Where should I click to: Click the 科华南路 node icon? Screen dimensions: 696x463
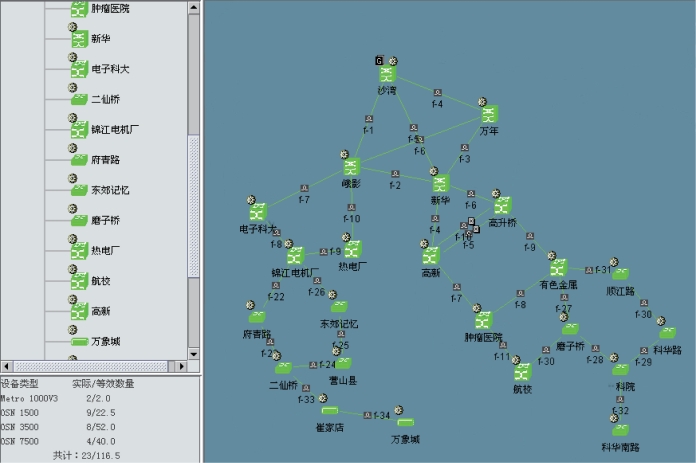click(x=621, y=430)
